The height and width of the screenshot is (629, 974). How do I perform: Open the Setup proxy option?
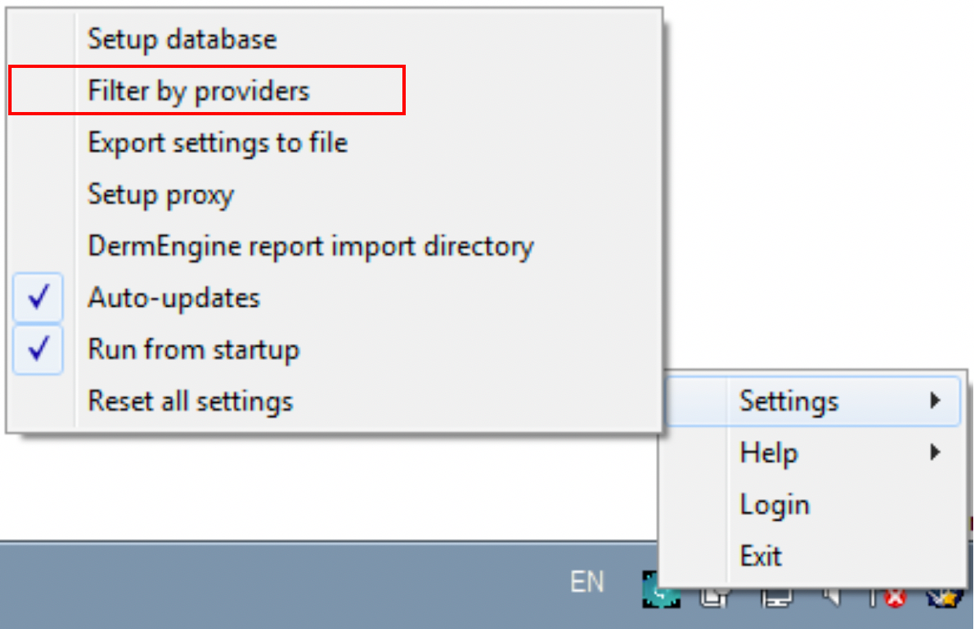pyautogui.click(x=161, y=194)
